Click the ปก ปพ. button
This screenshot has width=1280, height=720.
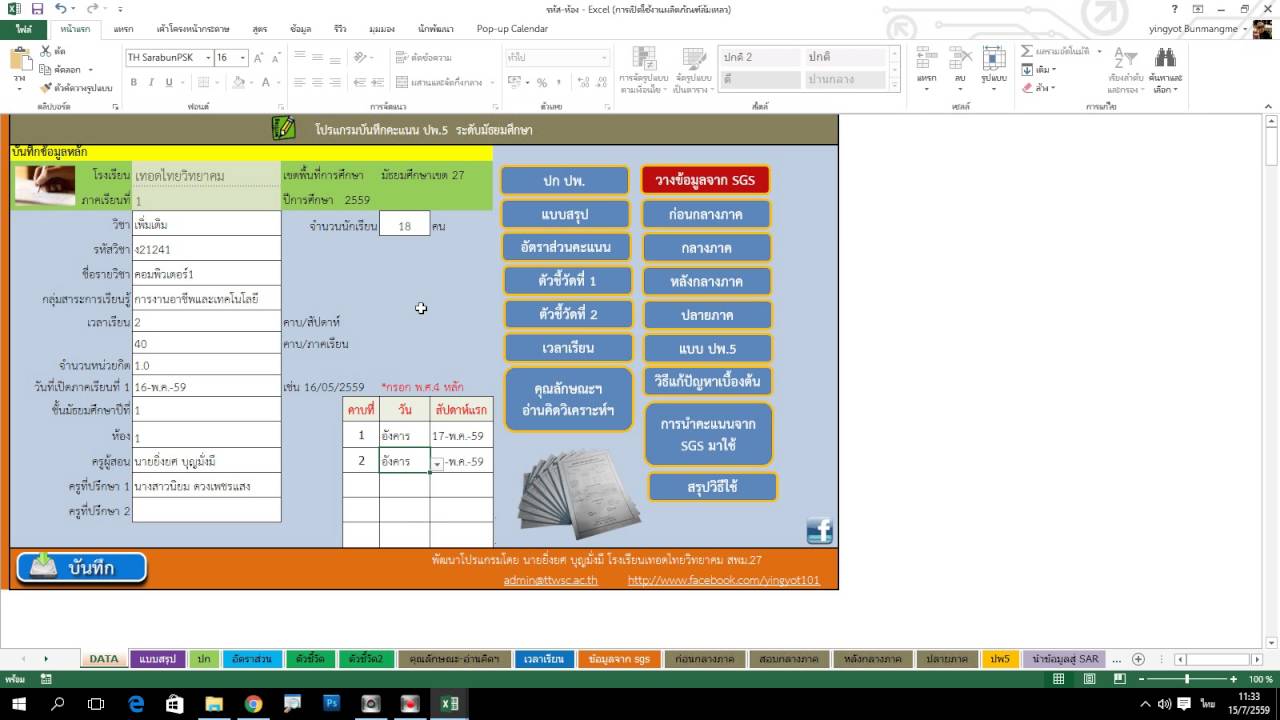click(x=565, y=181)
